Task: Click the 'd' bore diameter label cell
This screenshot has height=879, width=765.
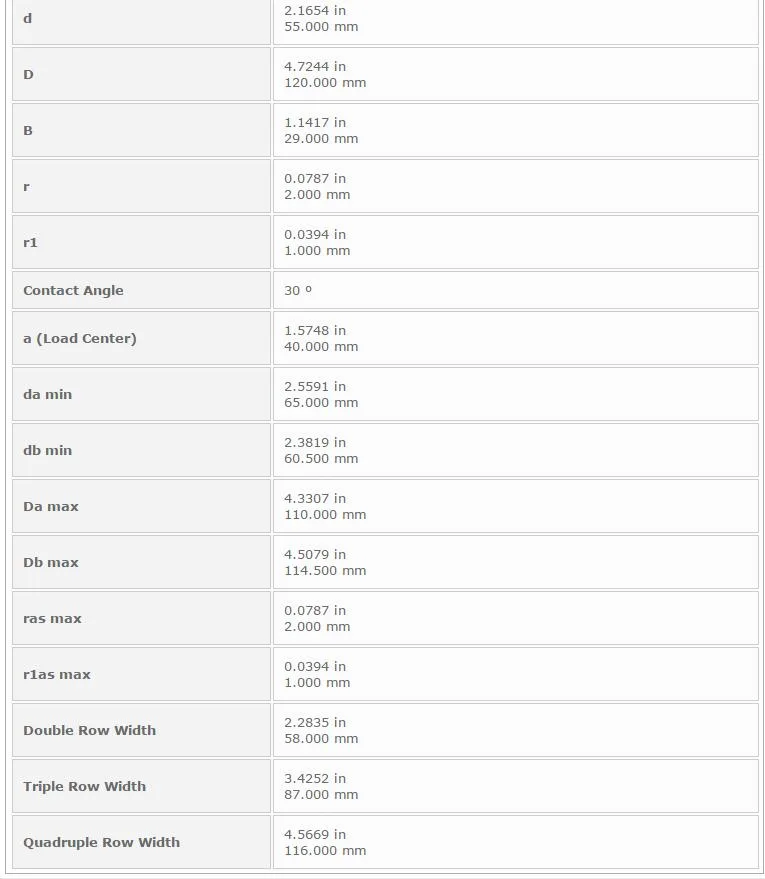Action: pos(141,21)
